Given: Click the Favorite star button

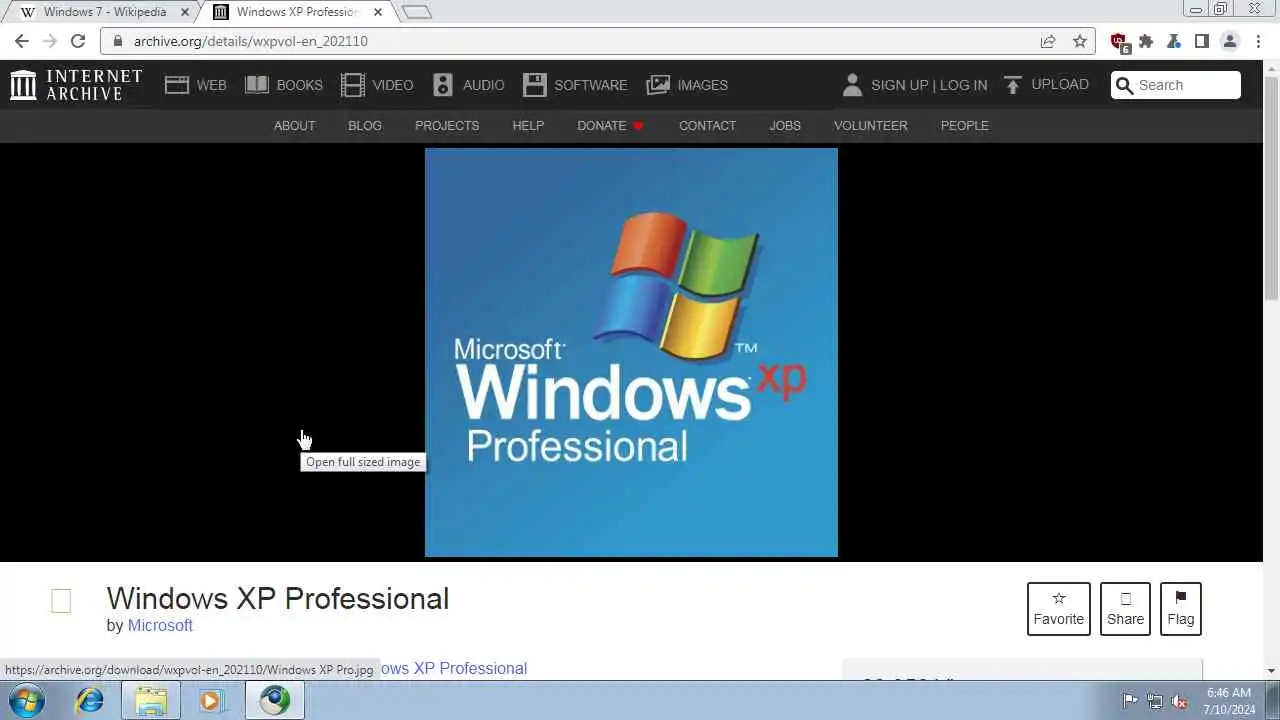Looking at the screenshot, I should (1059, 609).
